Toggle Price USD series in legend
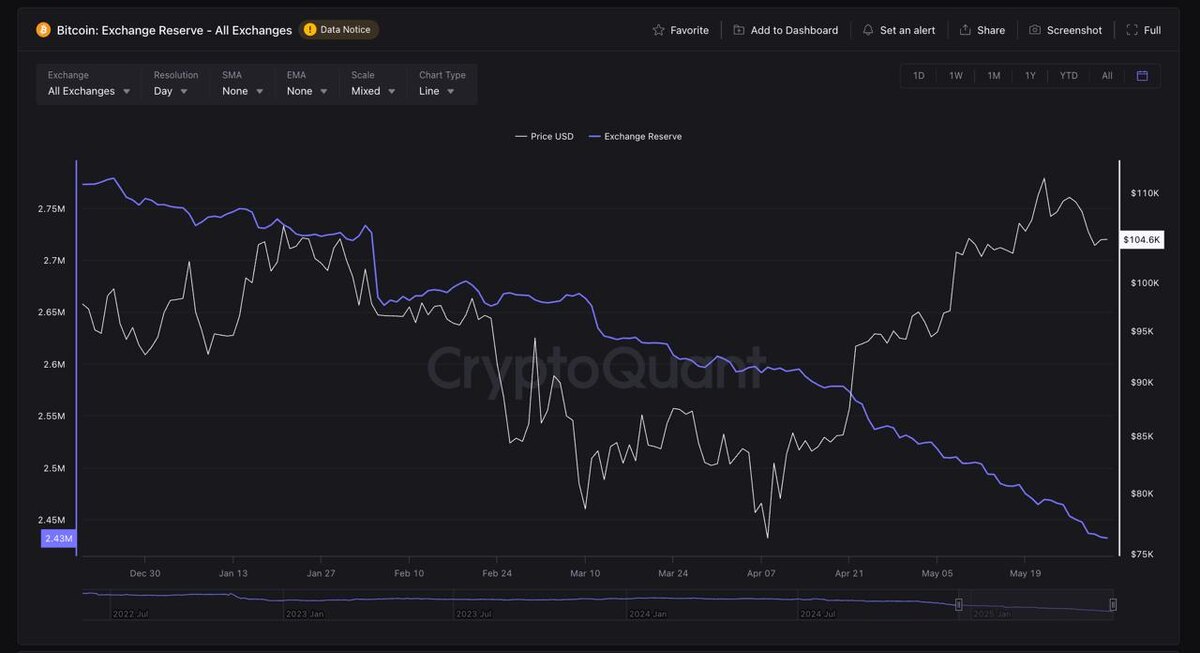1200x653 pixels. 544,136
